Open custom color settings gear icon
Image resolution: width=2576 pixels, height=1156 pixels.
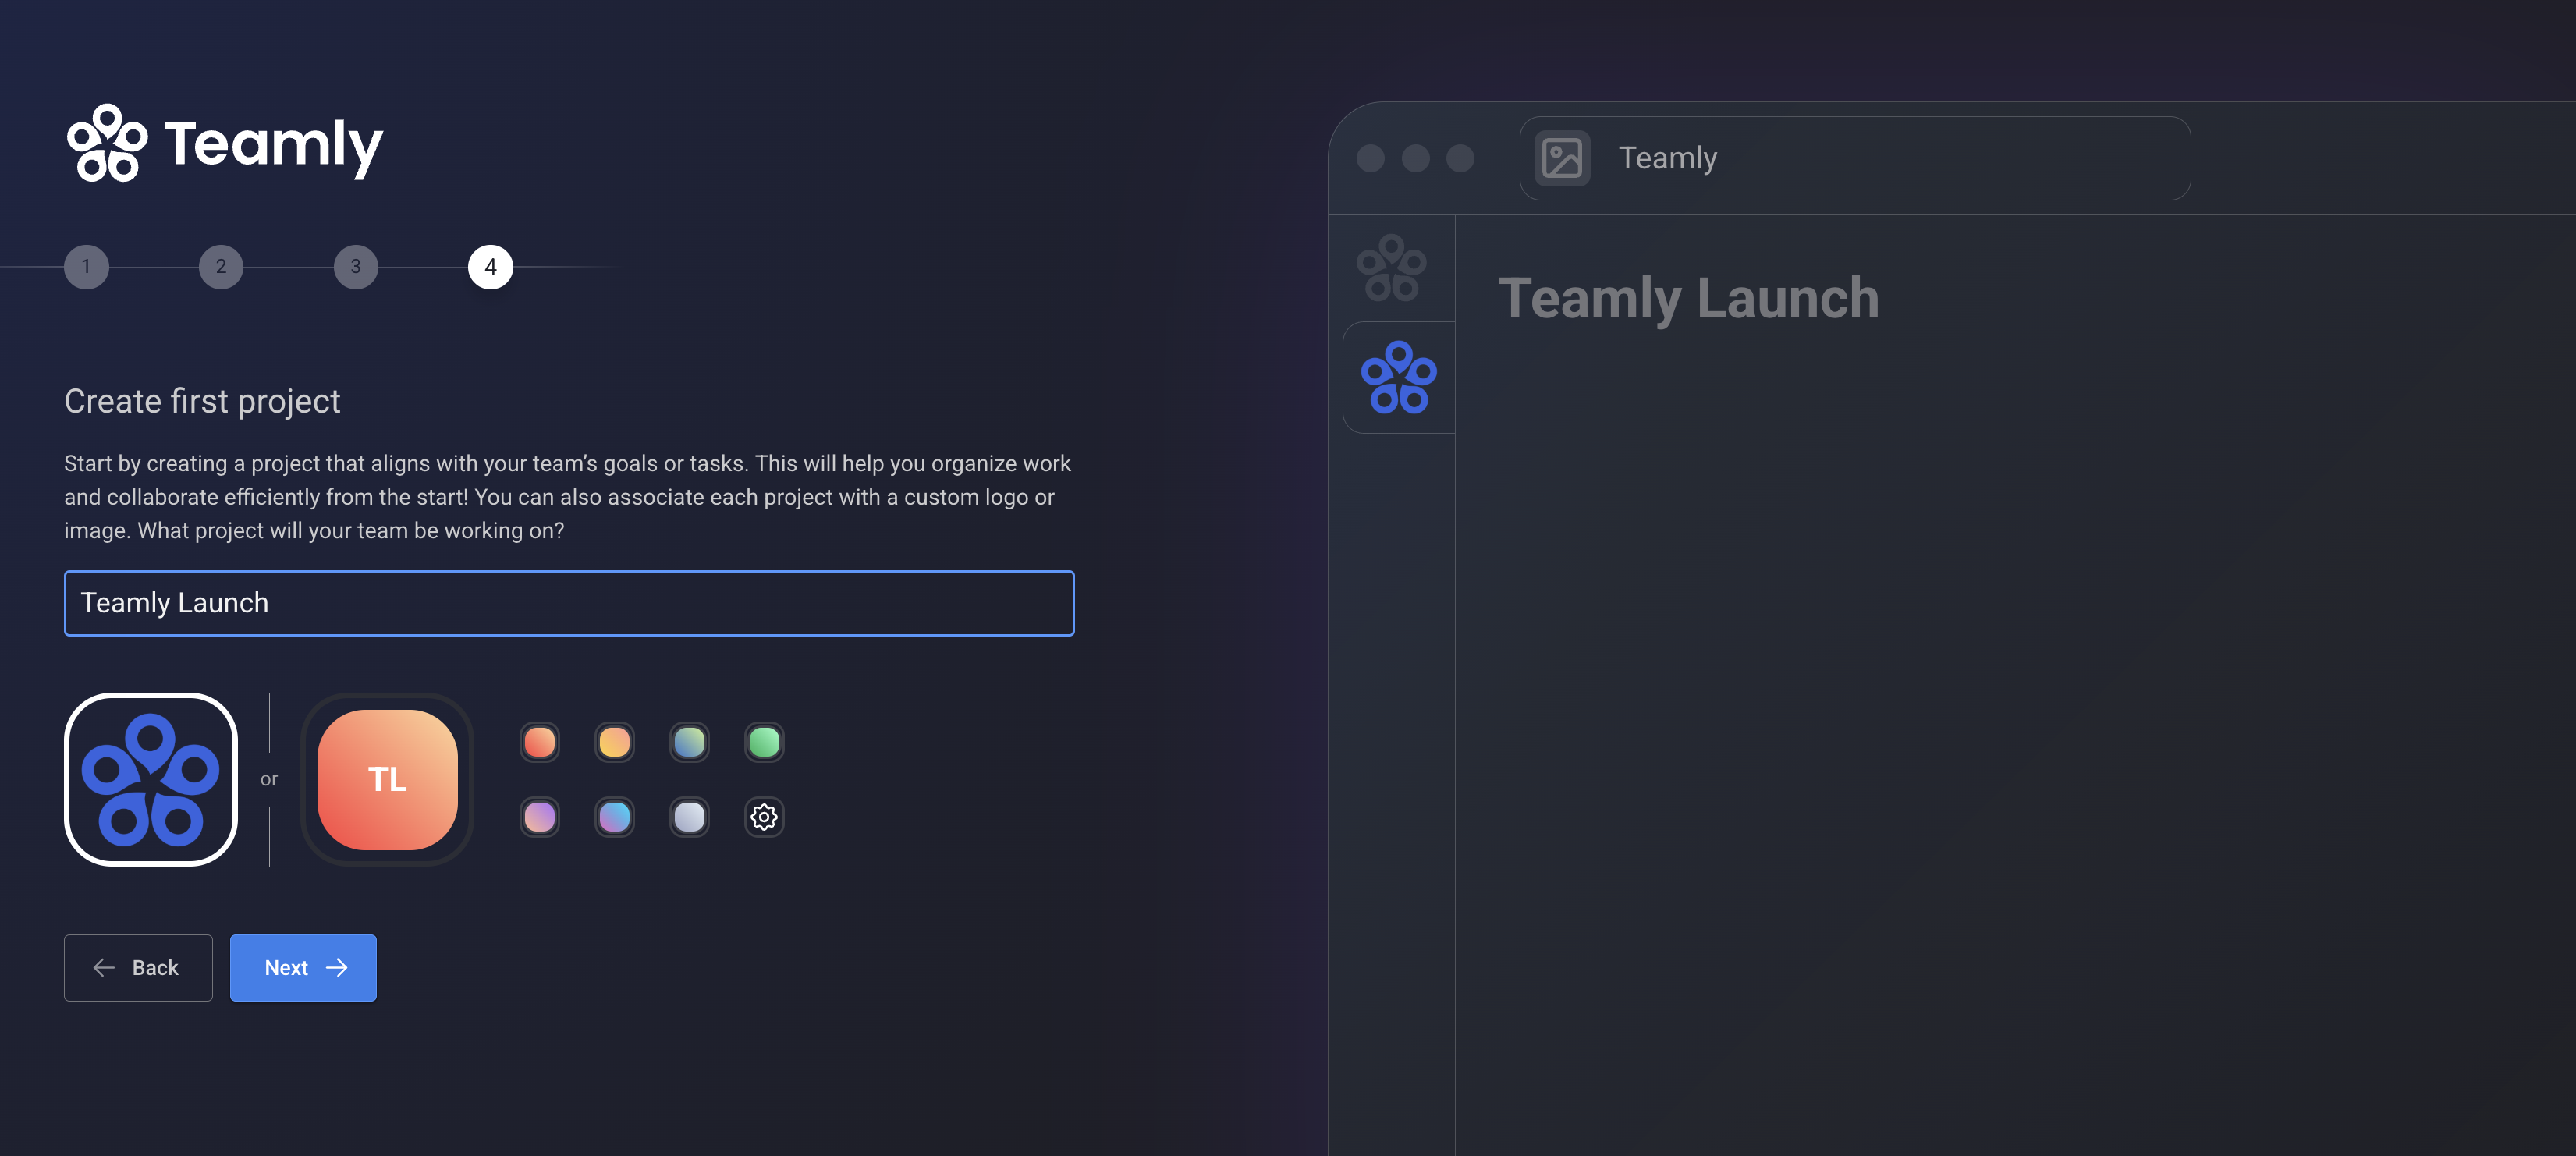pyautogui.click(x=764, y=817)
